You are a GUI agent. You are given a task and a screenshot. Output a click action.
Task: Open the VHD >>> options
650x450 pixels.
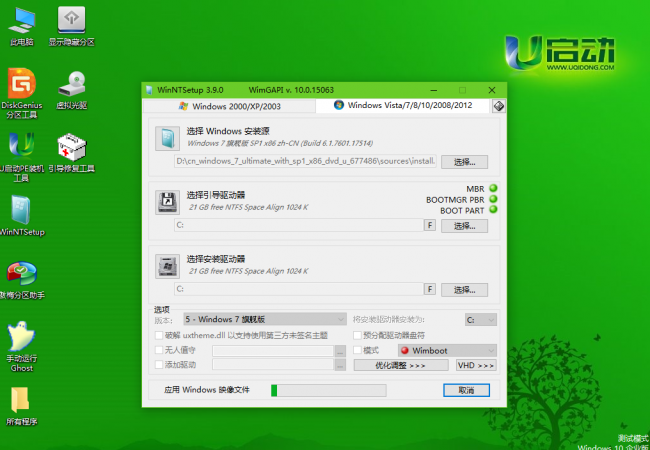476,365
